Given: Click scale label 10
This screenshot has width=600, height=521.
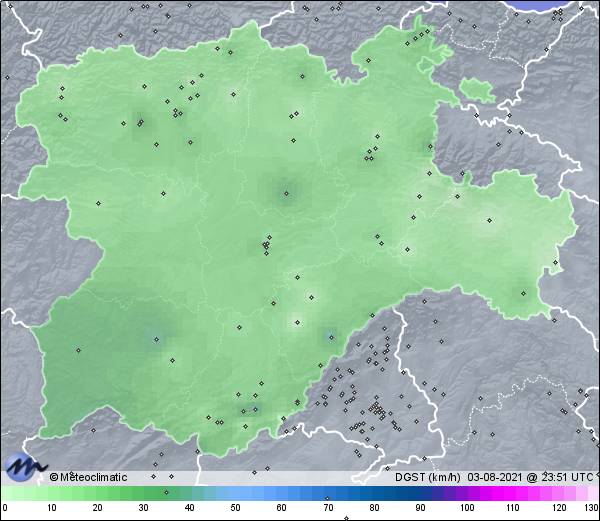Looking at the screenshot, I should point(52,508).
